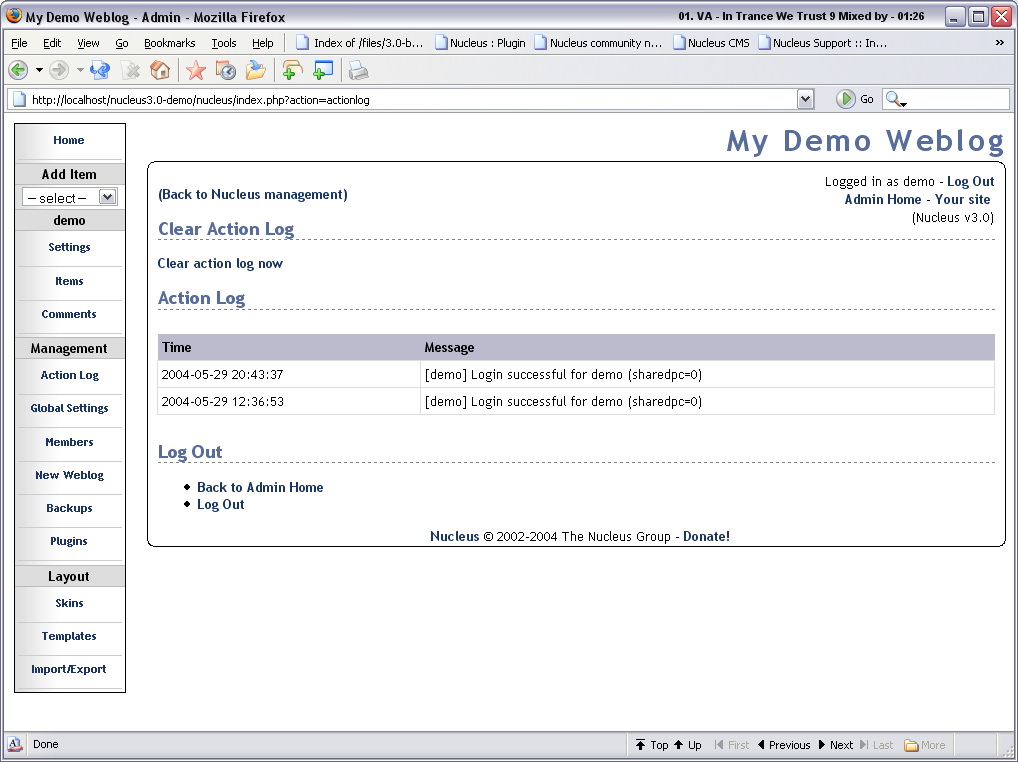Click the 'Log Out' bullet link
The height and width of the screenshot is (762, 1018).
(221, 504)
